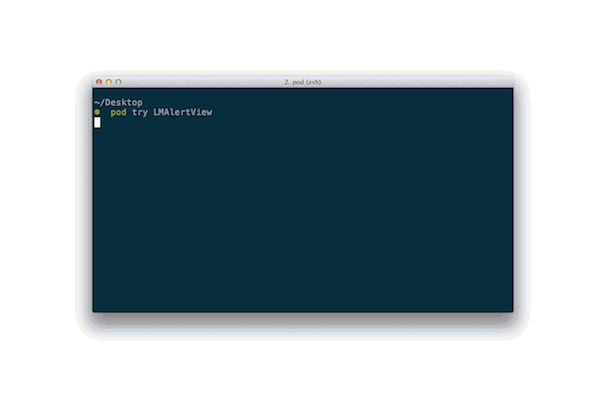Click the LMAlertView argument text

(x=183, y=112)
